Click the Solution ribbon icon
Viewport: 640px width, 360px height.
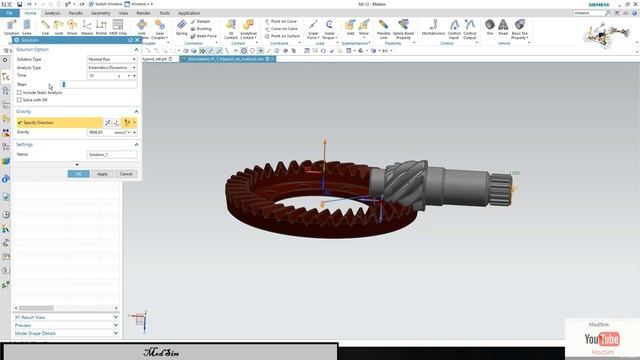click(x=11, y=27)
